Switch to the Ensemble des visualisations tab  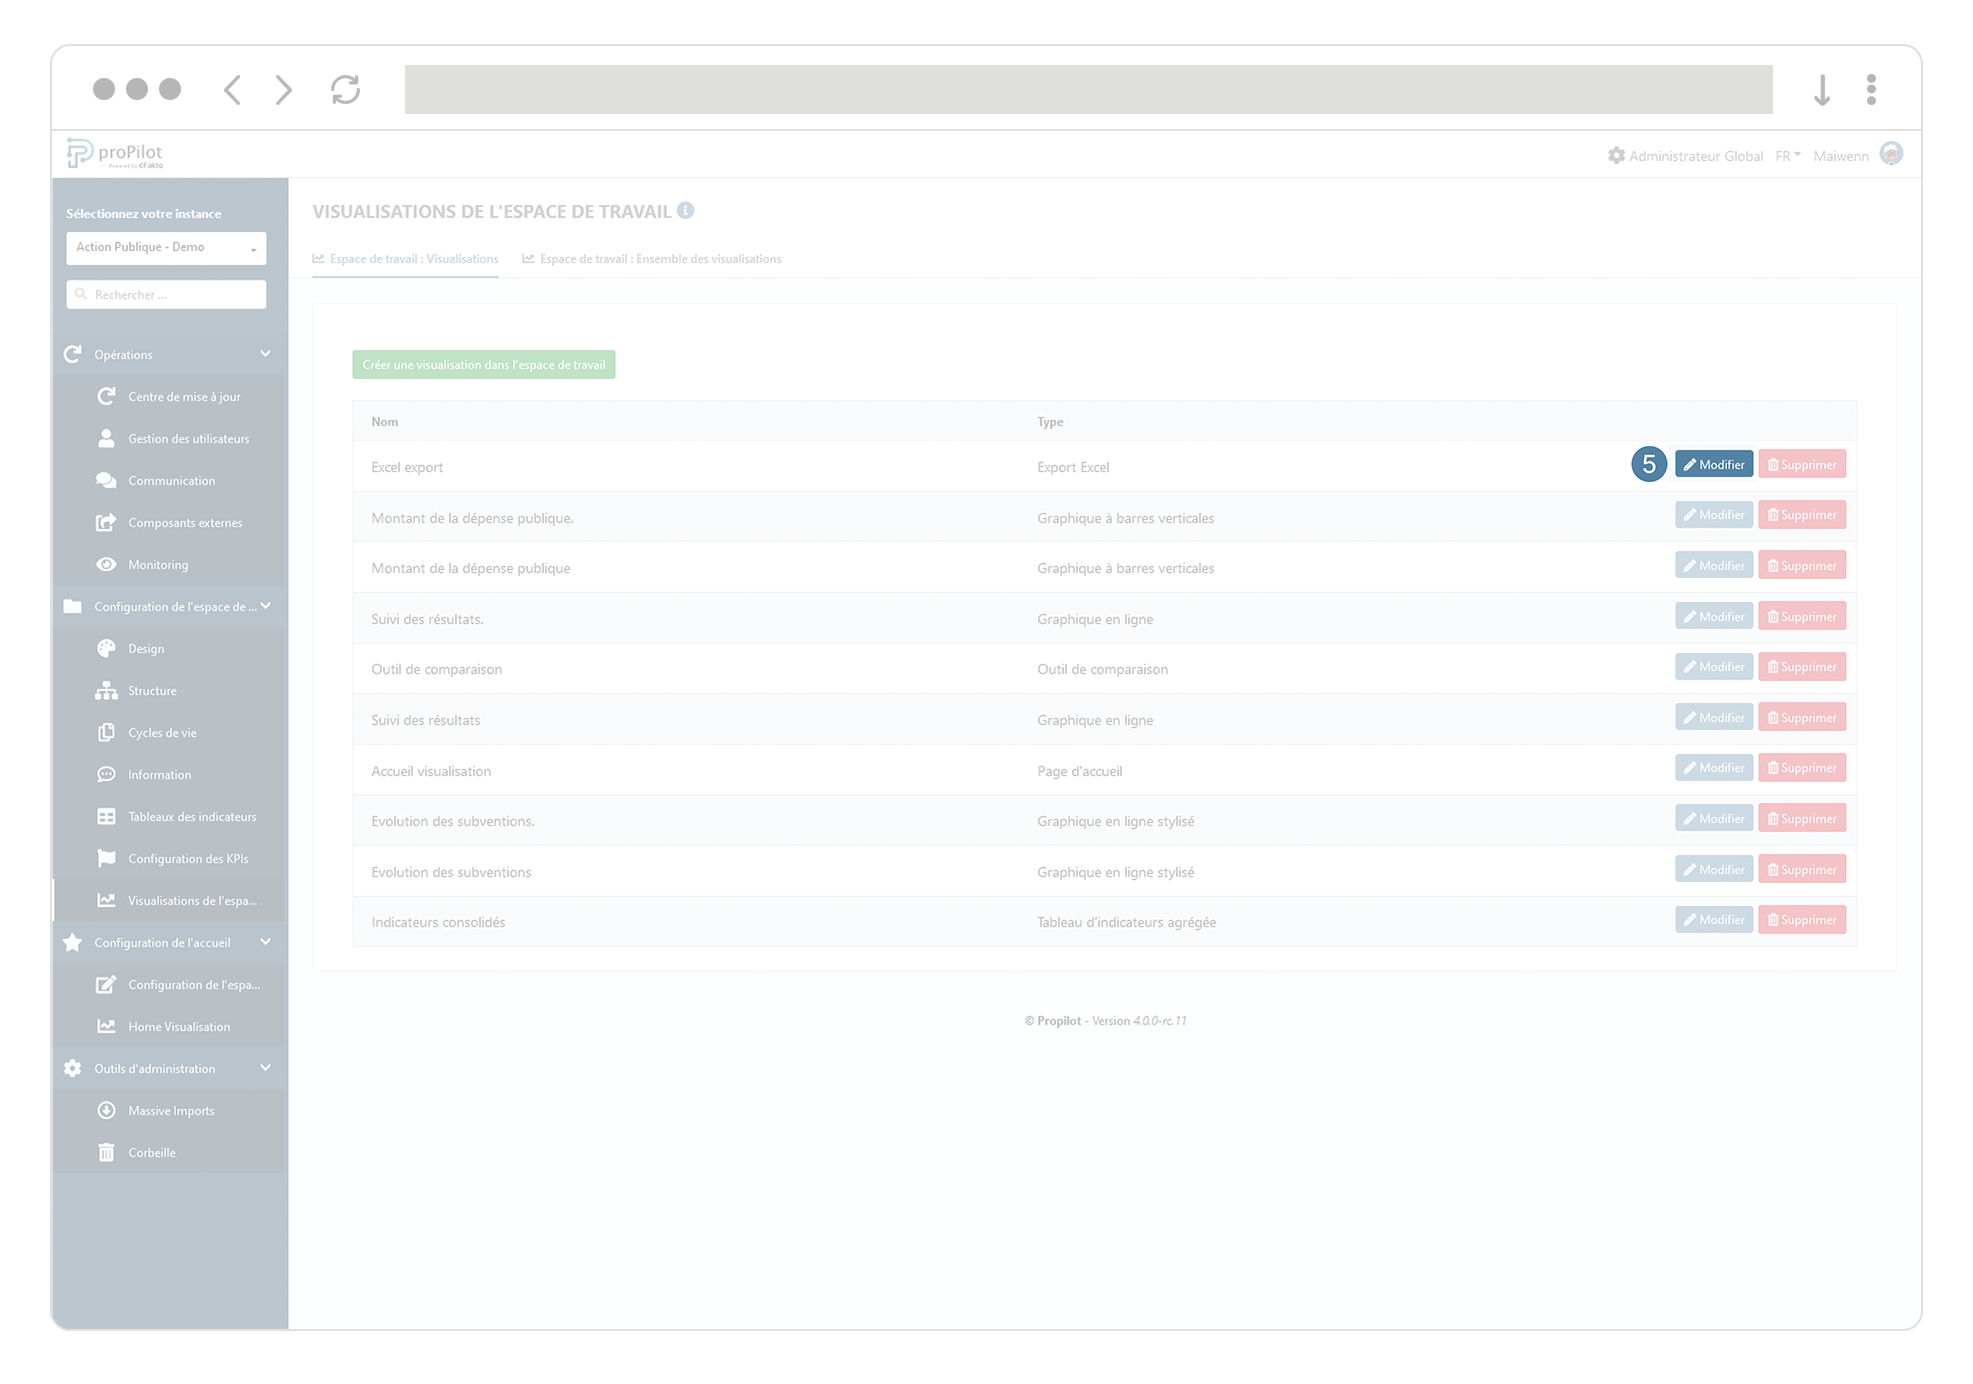[660, 258]
